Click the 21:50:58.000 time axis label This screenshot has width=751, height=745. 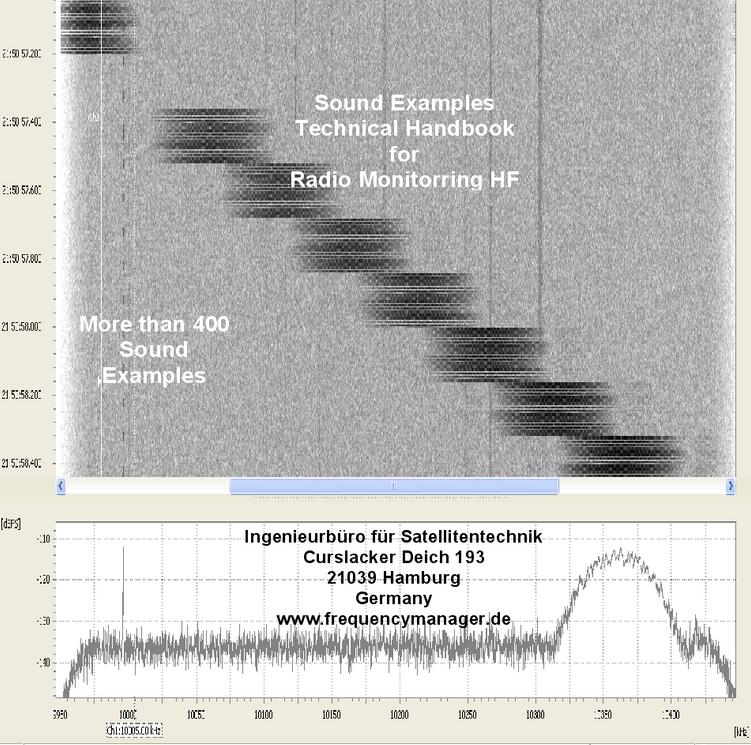coord(21,326)
